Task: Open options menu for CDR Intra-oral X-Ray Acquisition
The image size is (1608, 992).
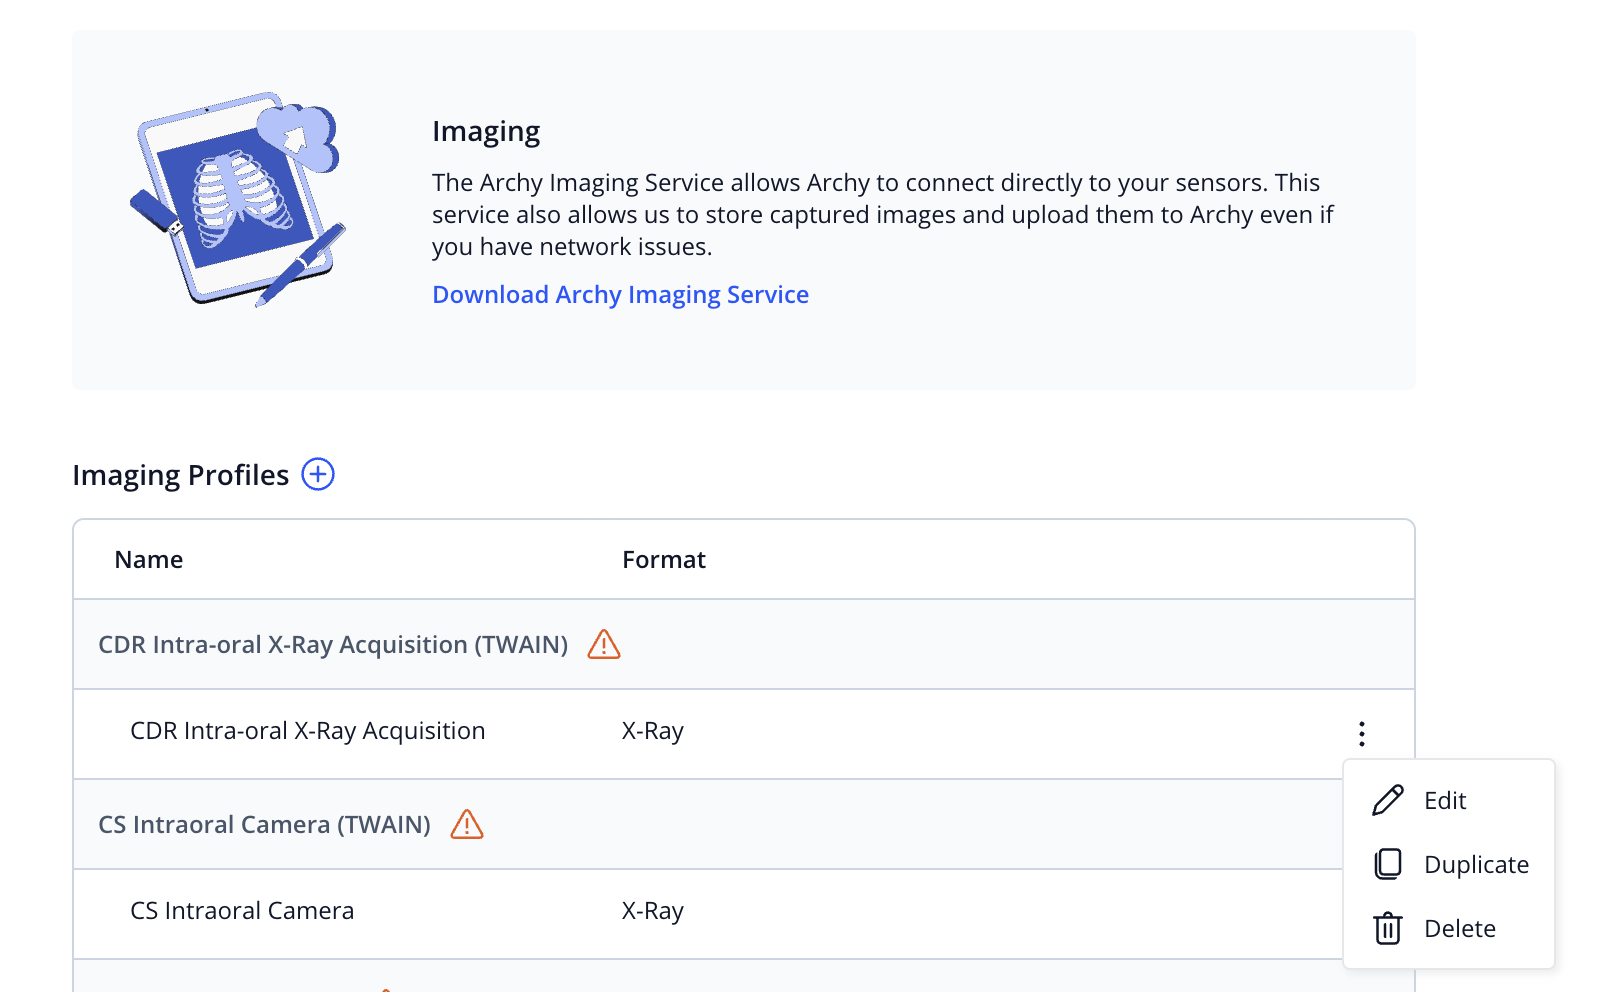Action: (1362, 734)
